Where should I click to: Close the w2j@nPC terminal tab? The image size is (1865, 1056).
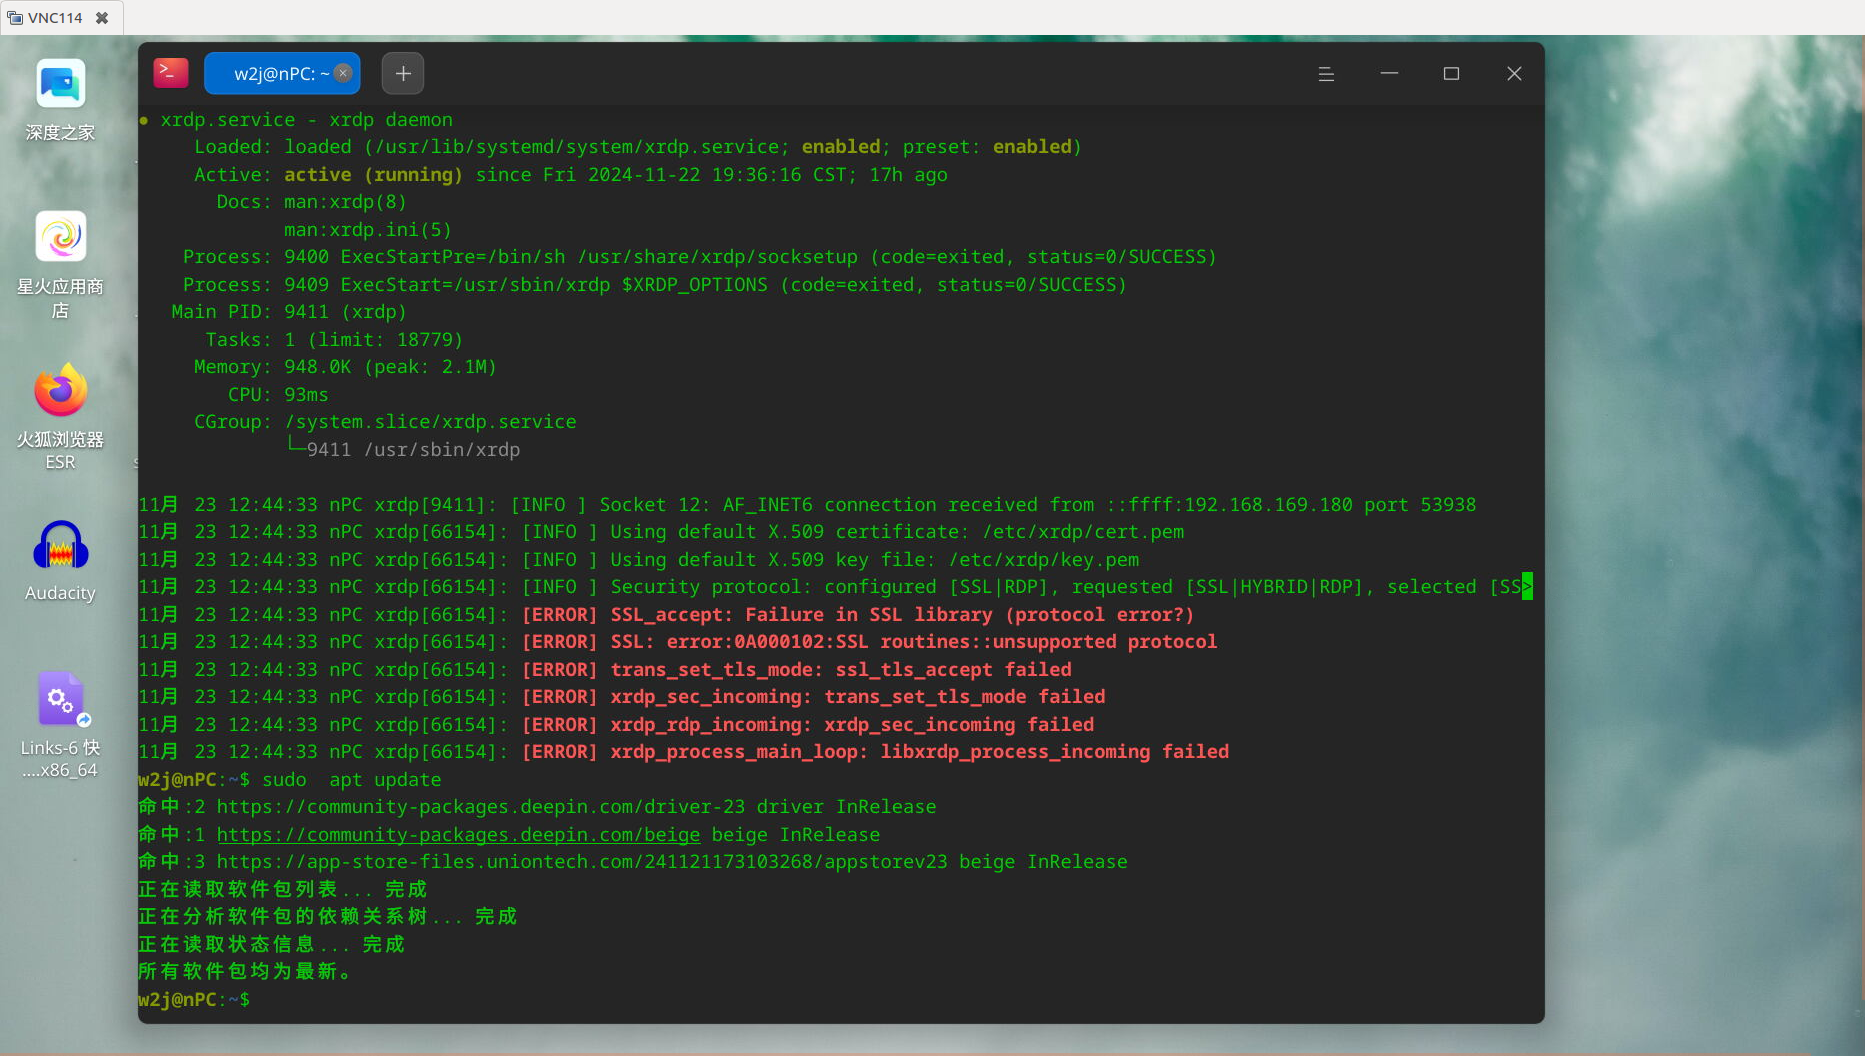343,73
